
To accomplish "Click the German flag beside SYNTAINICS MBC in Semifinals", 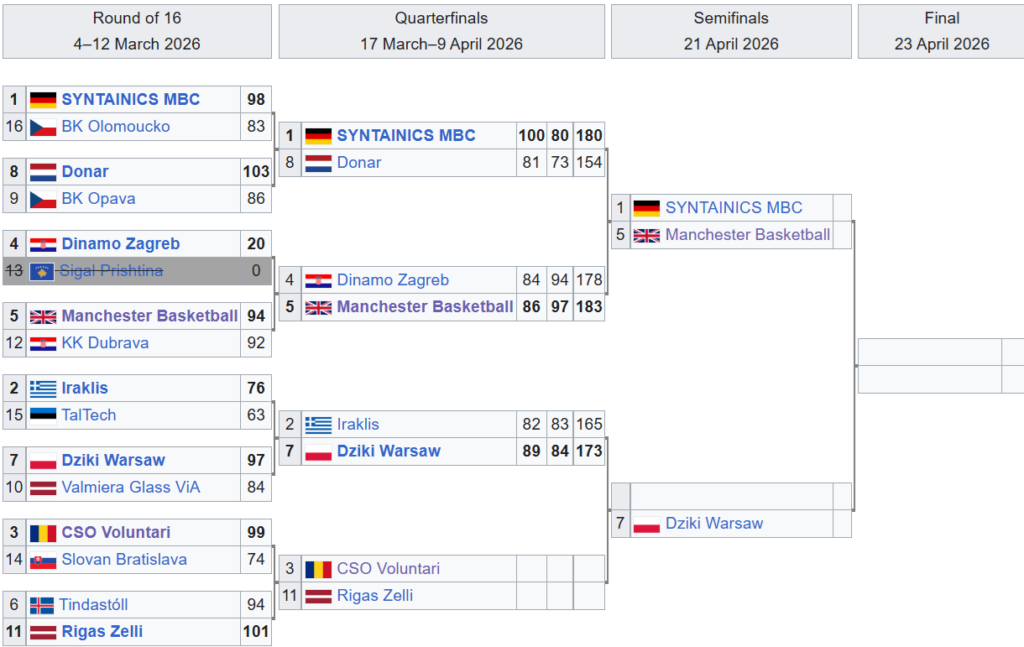I will [x=646, y=208].
